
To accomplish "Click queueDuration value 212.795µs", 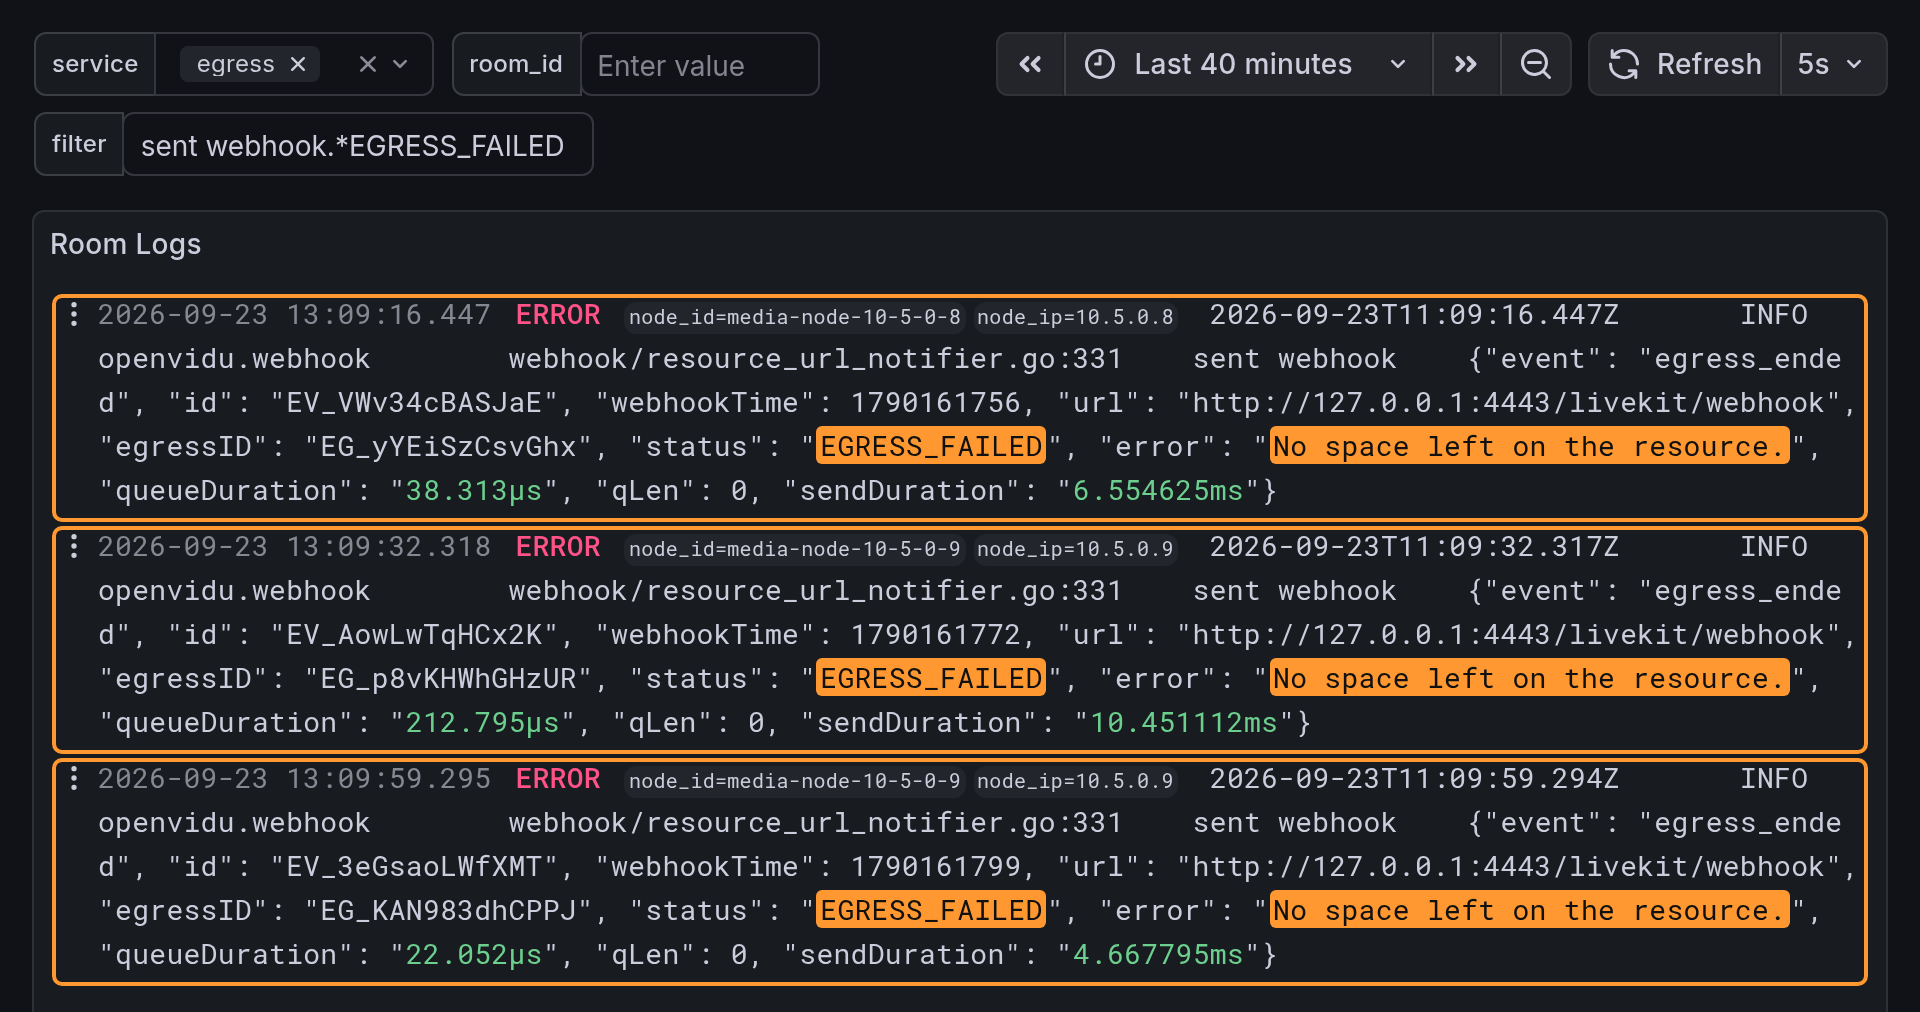I will [x=482, y=723].
